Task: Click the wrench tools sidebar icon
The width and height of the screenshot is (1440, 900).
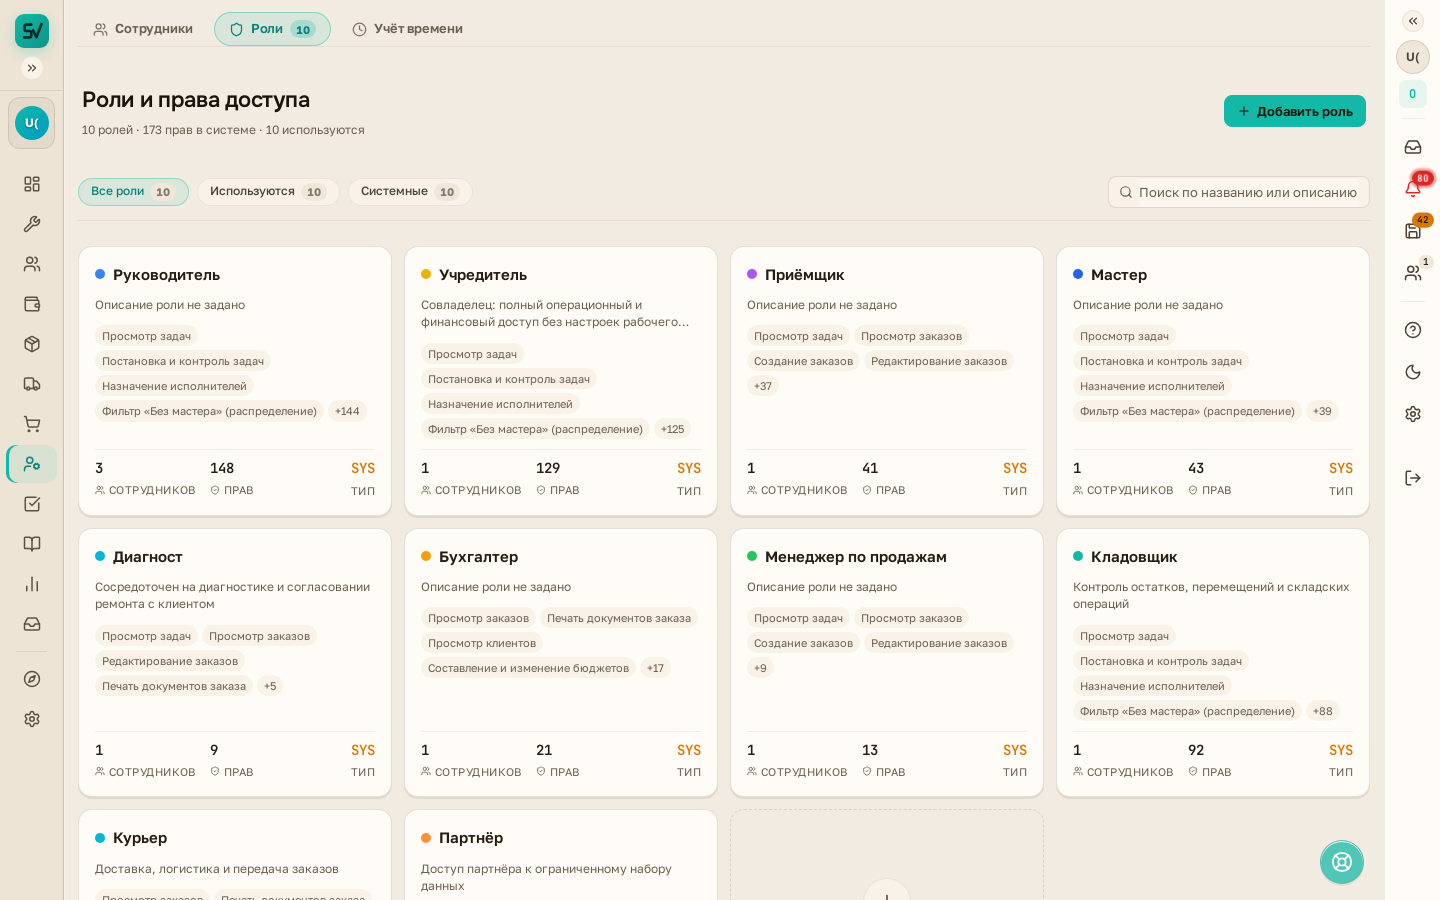Action: pyautogui.click(x=32, y=224)
